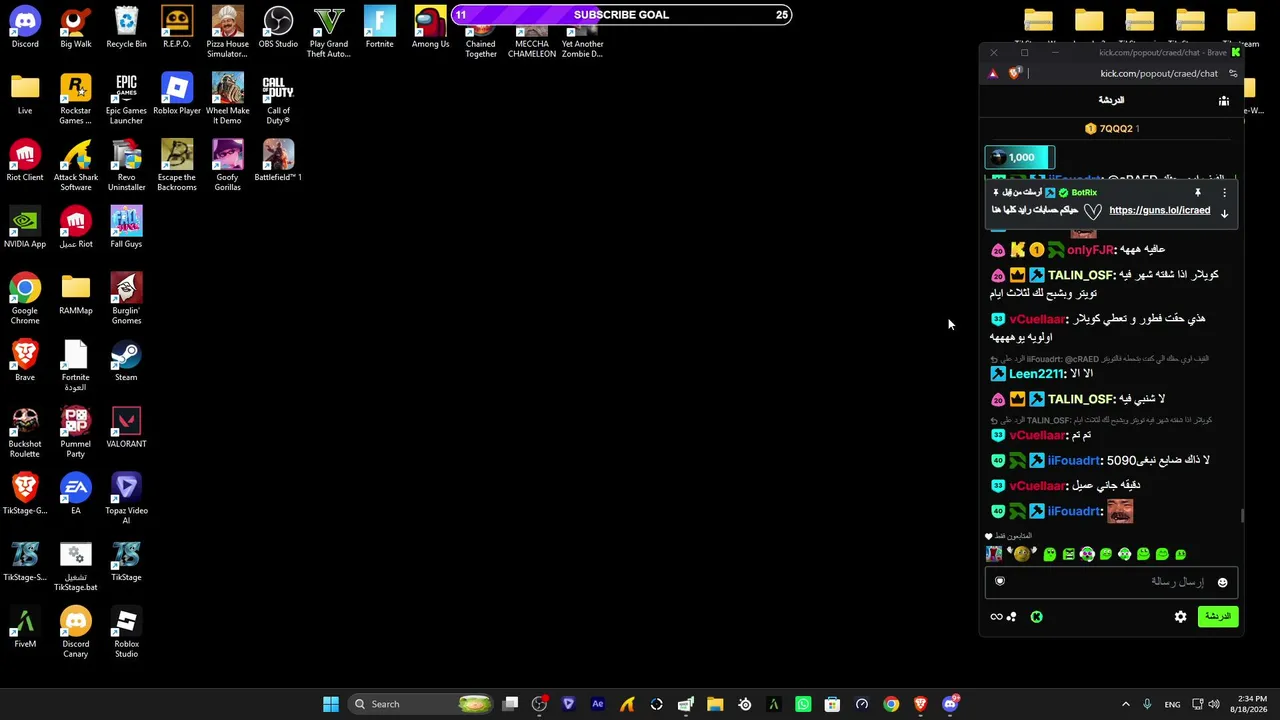Launch Rockstar Games Launcher
The image size is (1280, 720).
pyautogui.click(x=76, y=98)
